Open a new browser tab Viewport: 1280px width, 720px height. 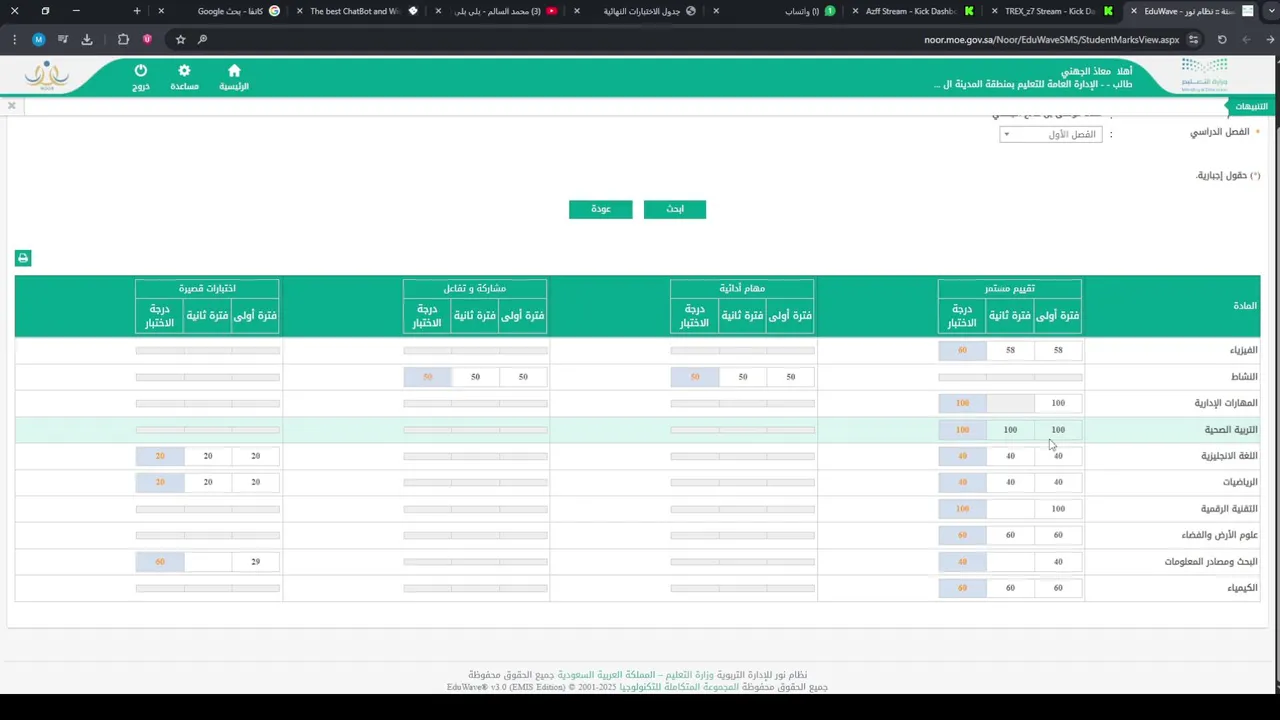click(x=137, y=11)
